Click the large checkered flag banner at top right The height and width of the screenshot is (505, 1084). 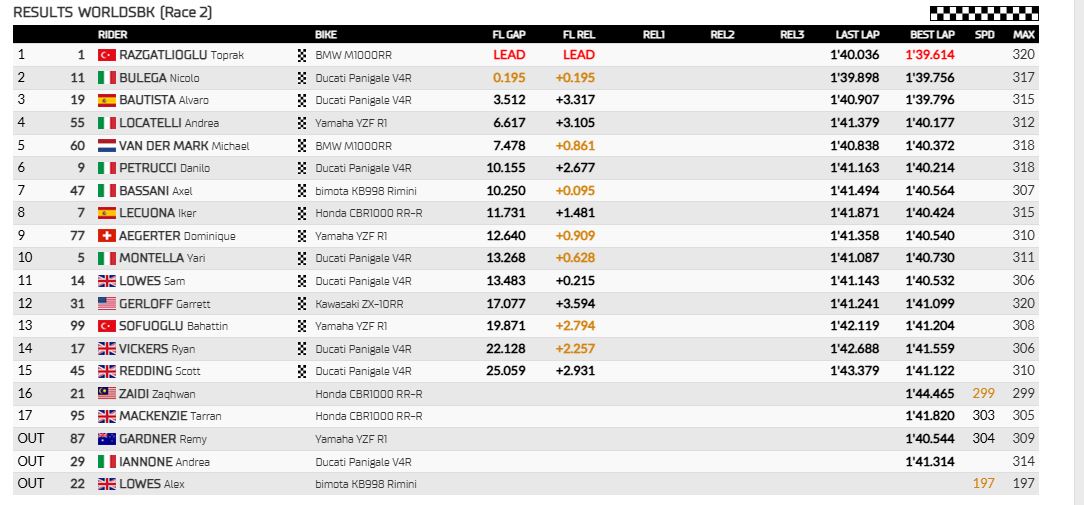point(984,13)
